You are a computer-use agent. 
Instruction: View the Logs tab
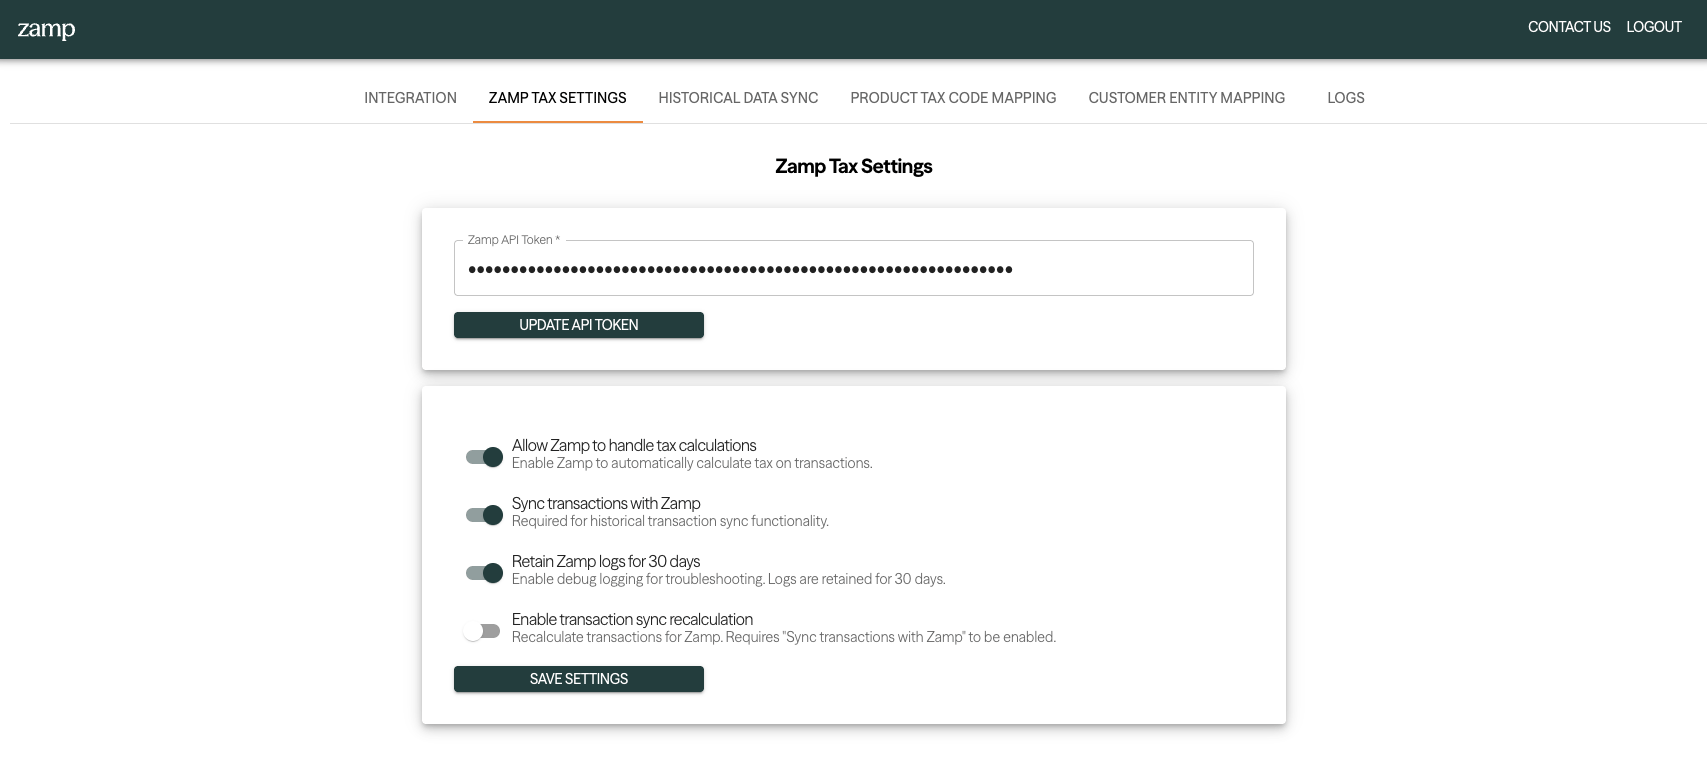(1346, 98)
